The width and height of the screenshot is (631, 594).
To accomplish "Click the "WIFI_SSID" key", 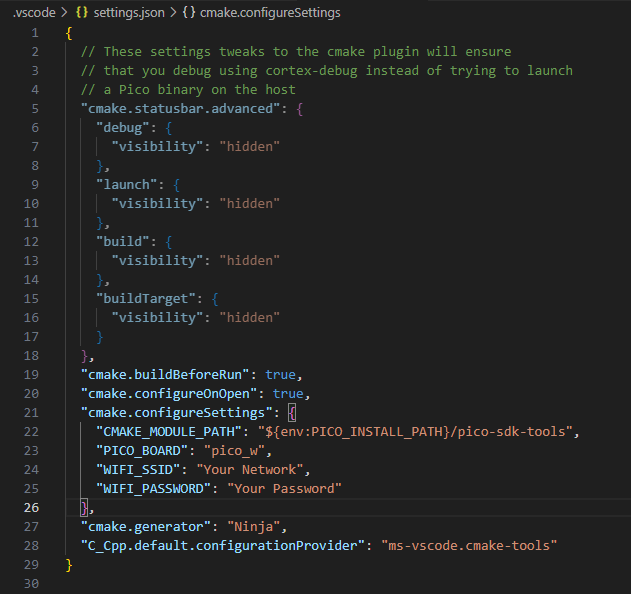I will coord(138,470).
